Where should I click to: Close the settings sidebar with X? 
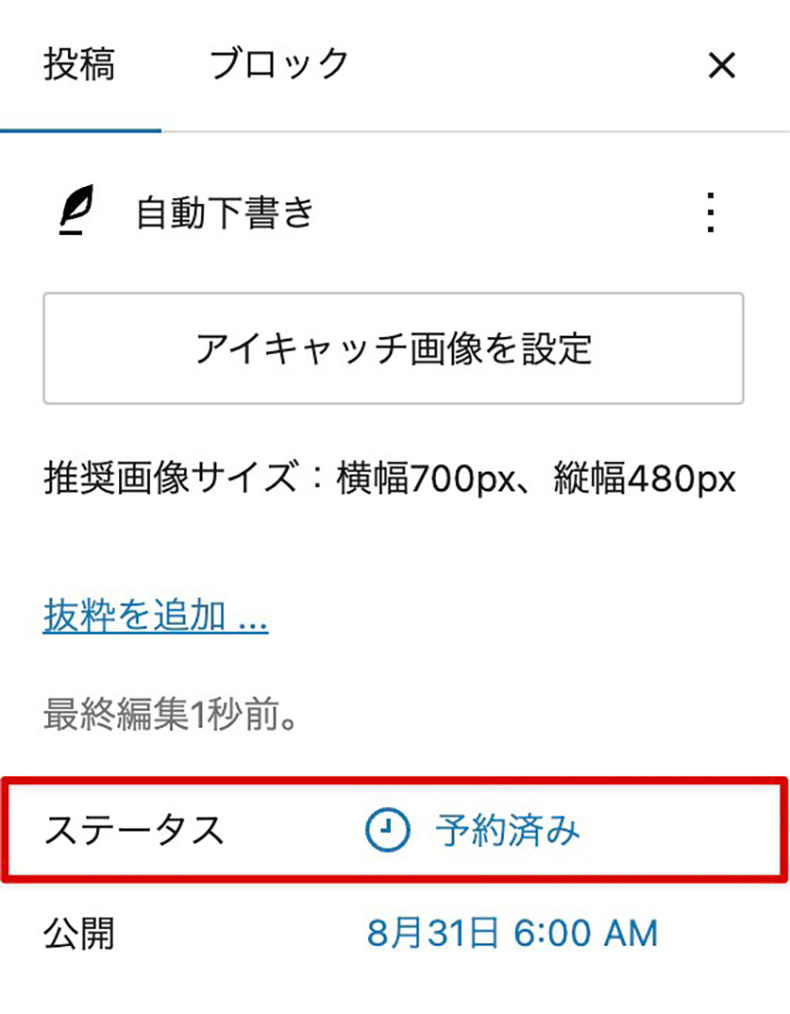pyautogui.click(x=721, y=65)
